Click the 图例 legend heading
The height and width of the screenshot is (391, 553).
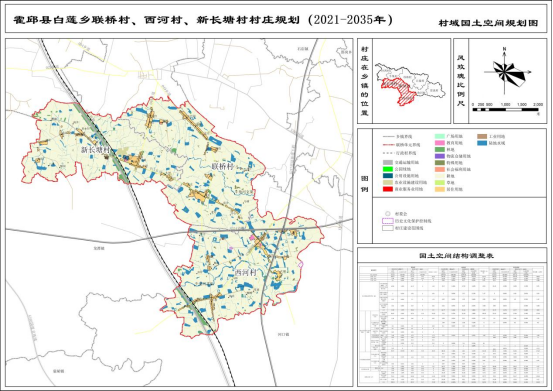(x=365, y=184)
